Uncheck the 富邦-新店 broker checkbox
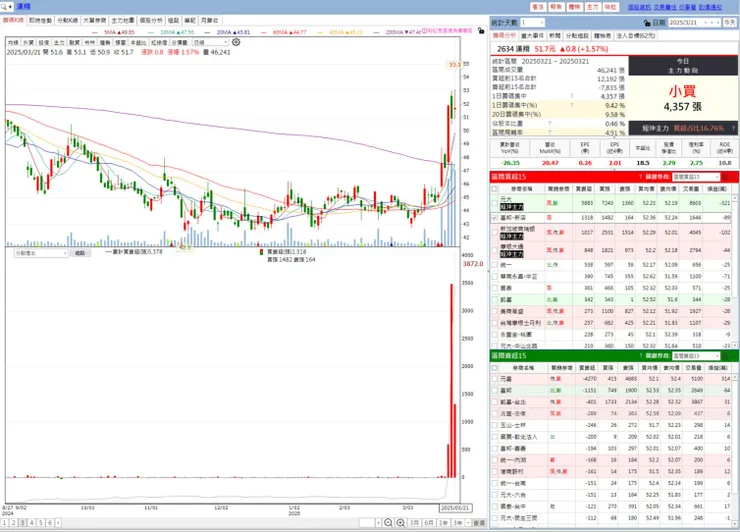Image resolution: width=740 pixels, height=532 pixels. (x=494, y=218)
